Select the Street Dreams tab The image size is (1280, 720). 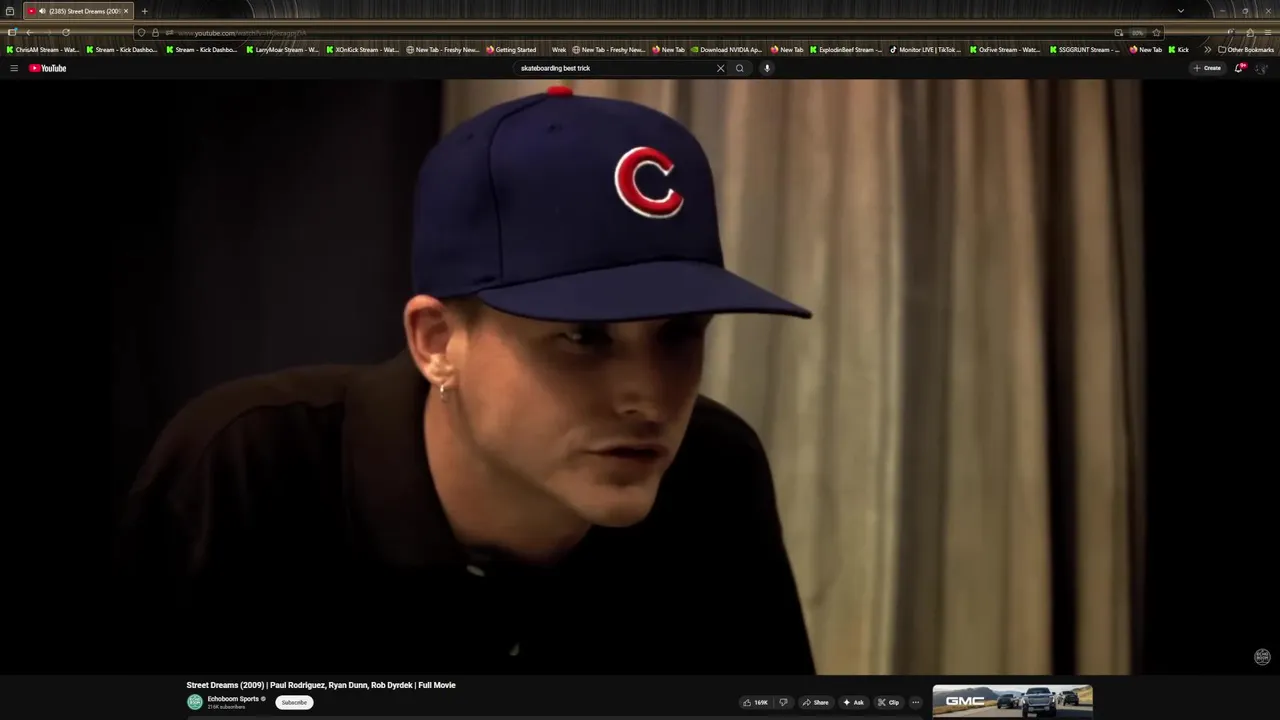pyautogui.click(x=78, y=11)
